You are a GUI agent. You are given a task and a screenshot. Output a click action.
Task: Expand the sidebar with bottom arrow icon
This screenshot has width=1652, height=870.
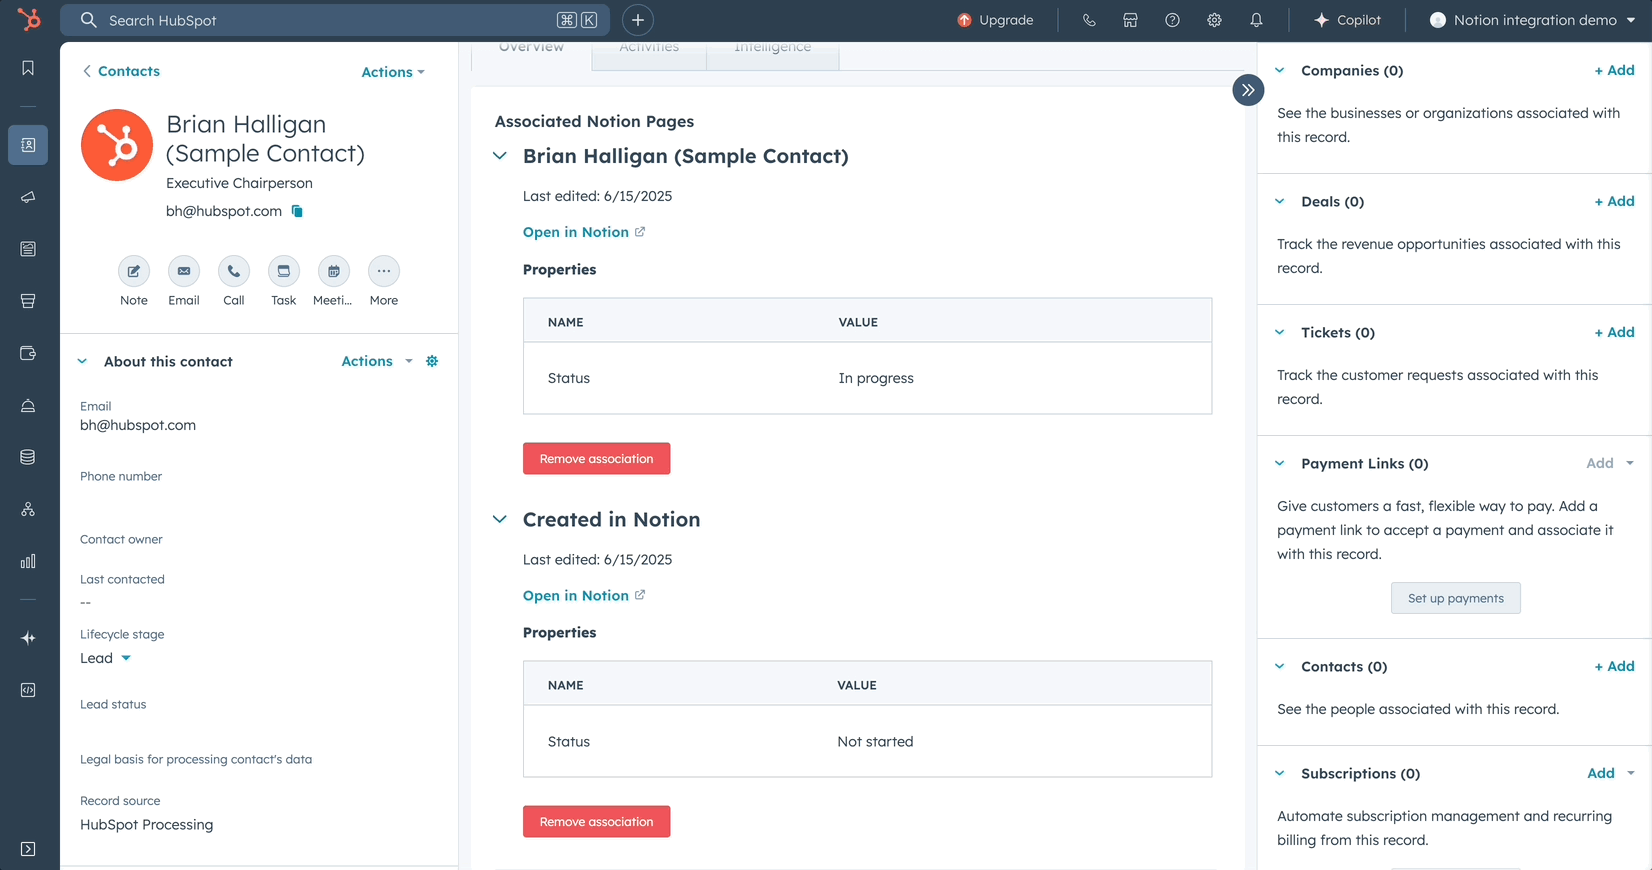coord(28,849)
